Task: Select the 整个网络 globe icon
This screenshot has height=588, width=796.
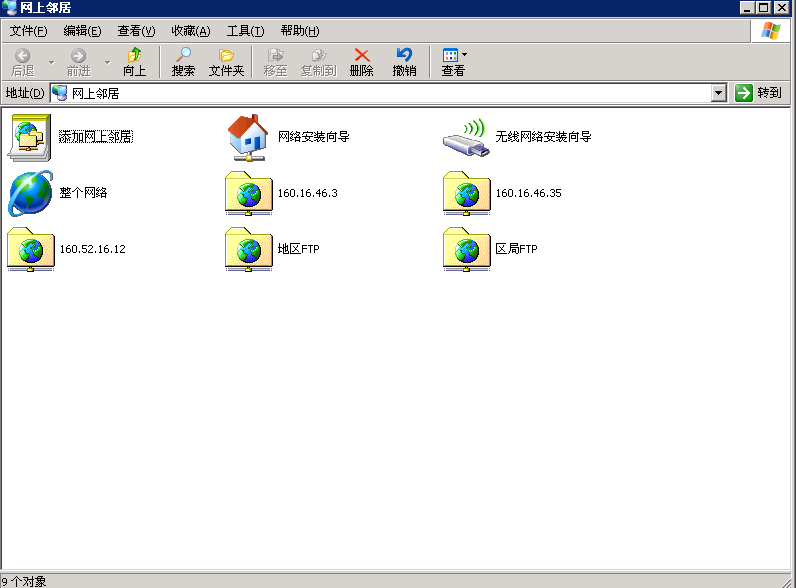Action: (x=30, y=193)
